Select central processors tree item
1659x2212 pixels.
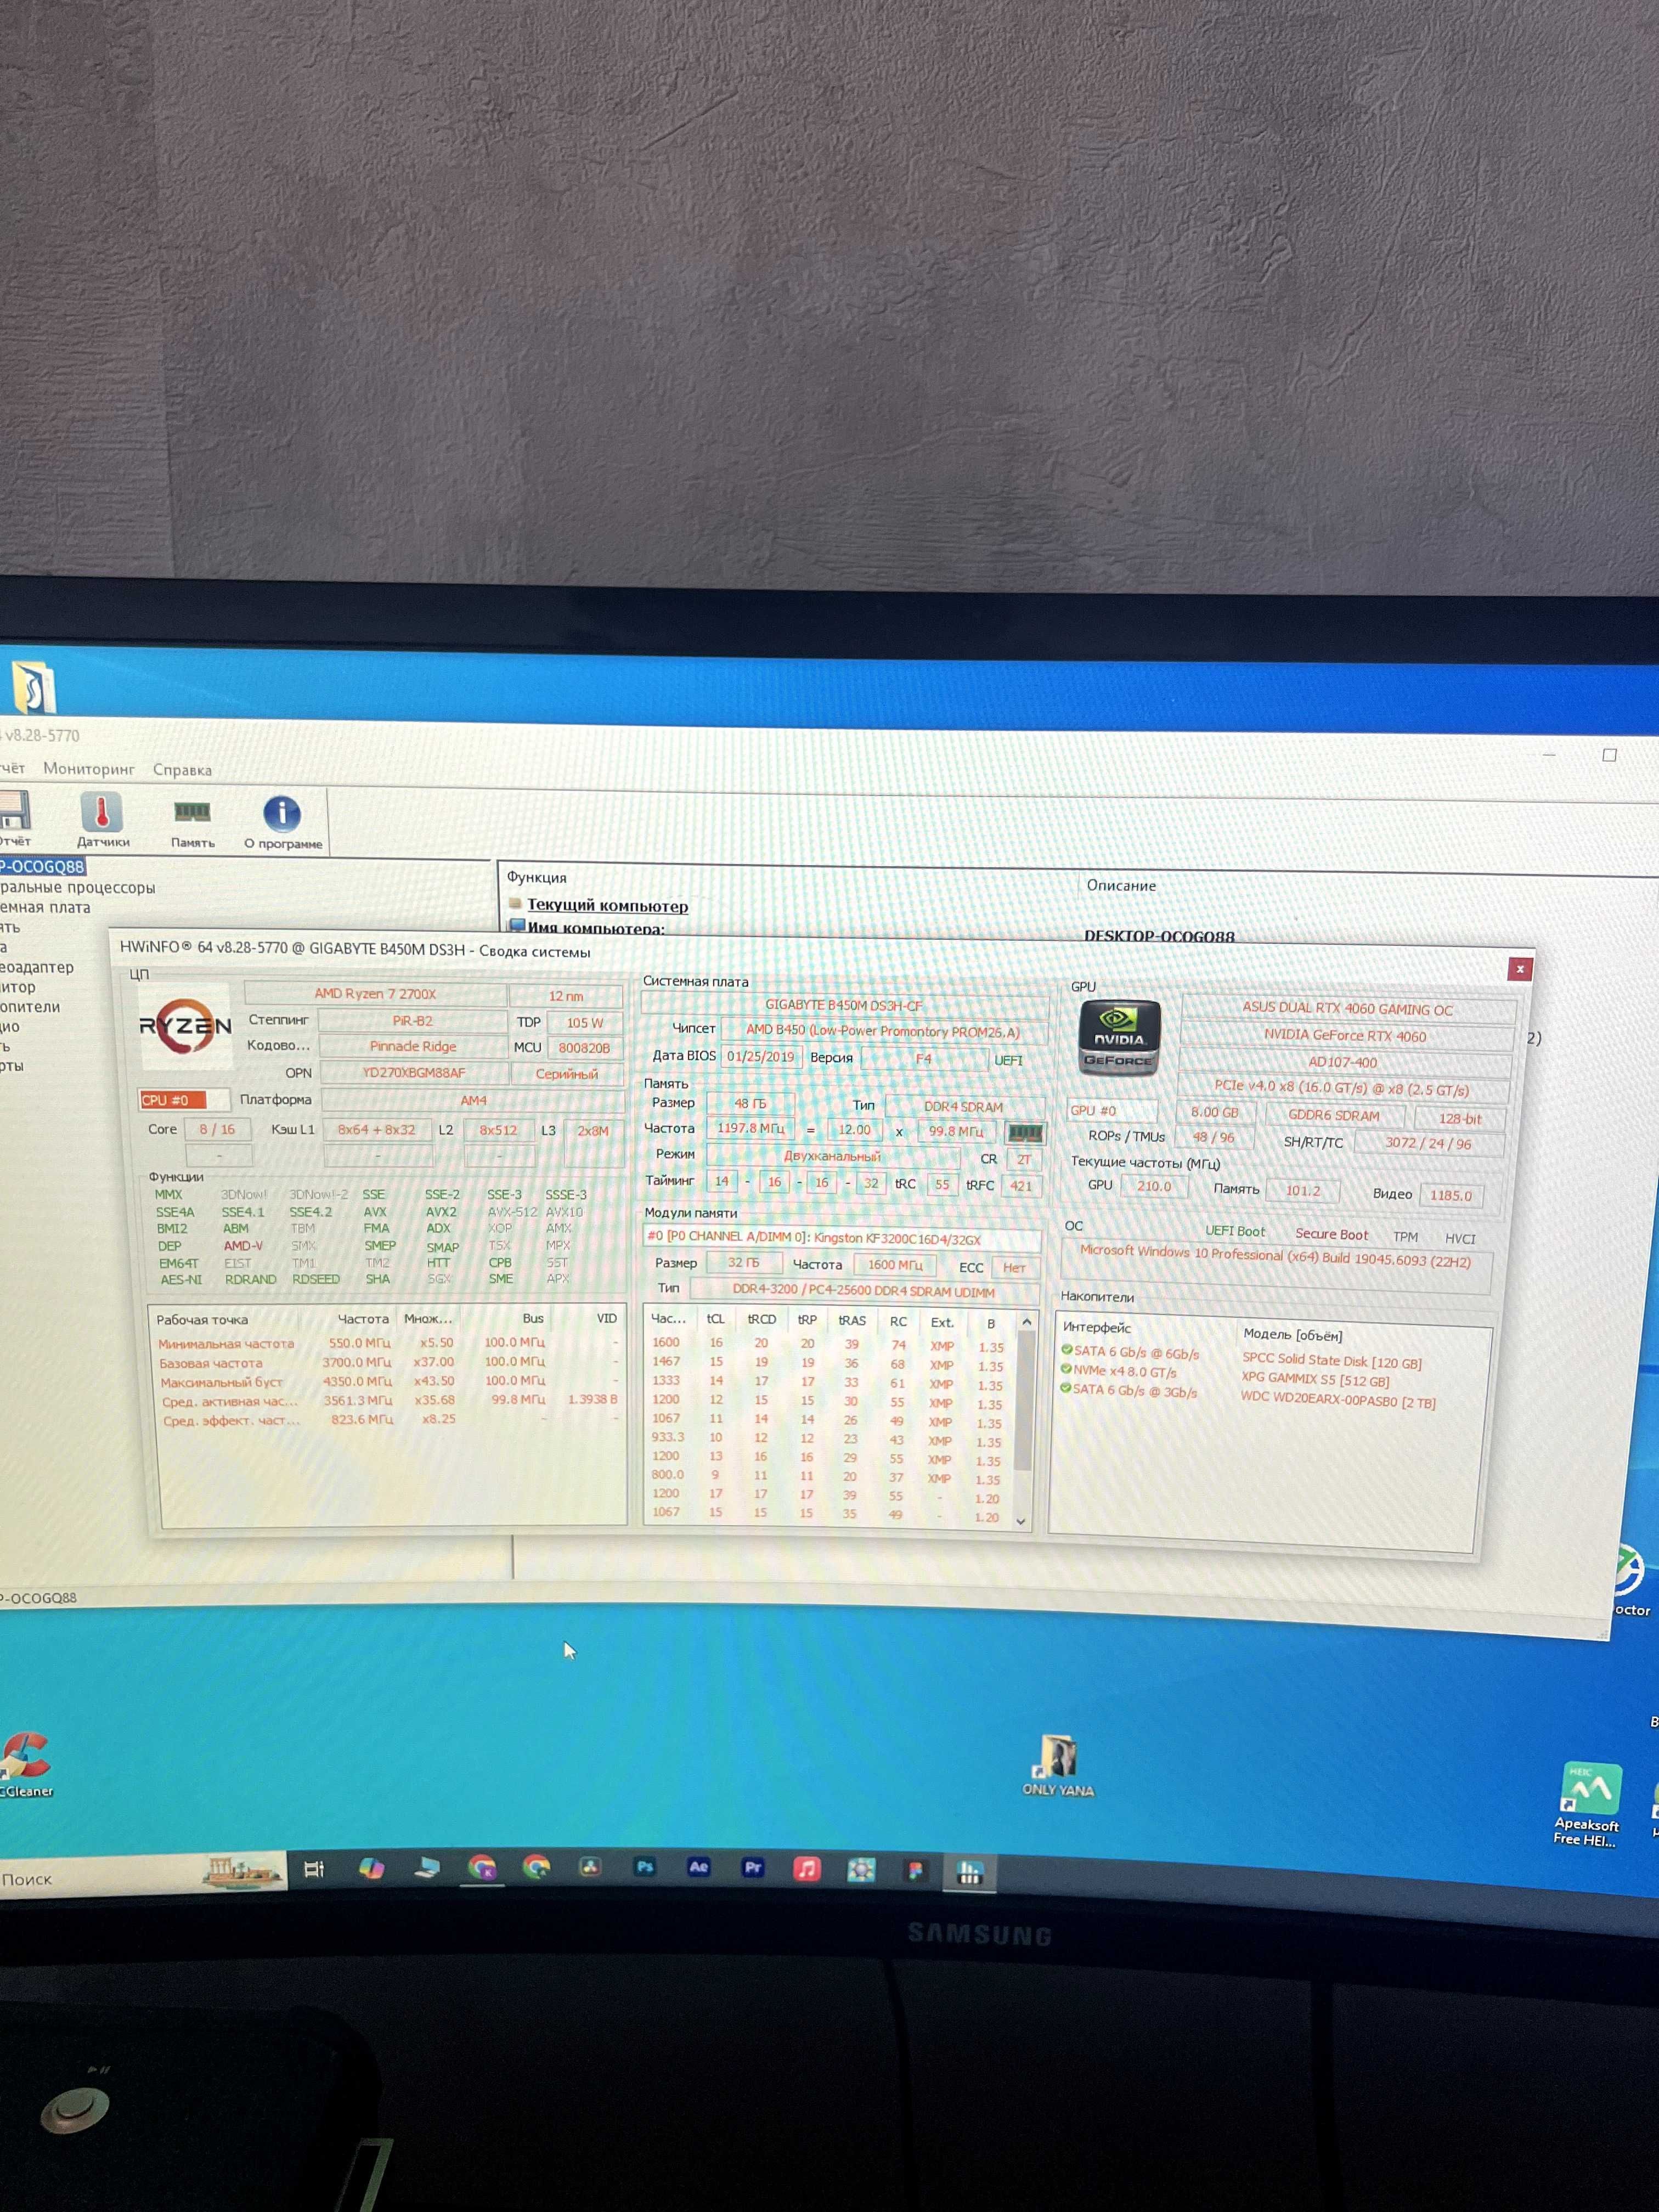tap(77, 887)
